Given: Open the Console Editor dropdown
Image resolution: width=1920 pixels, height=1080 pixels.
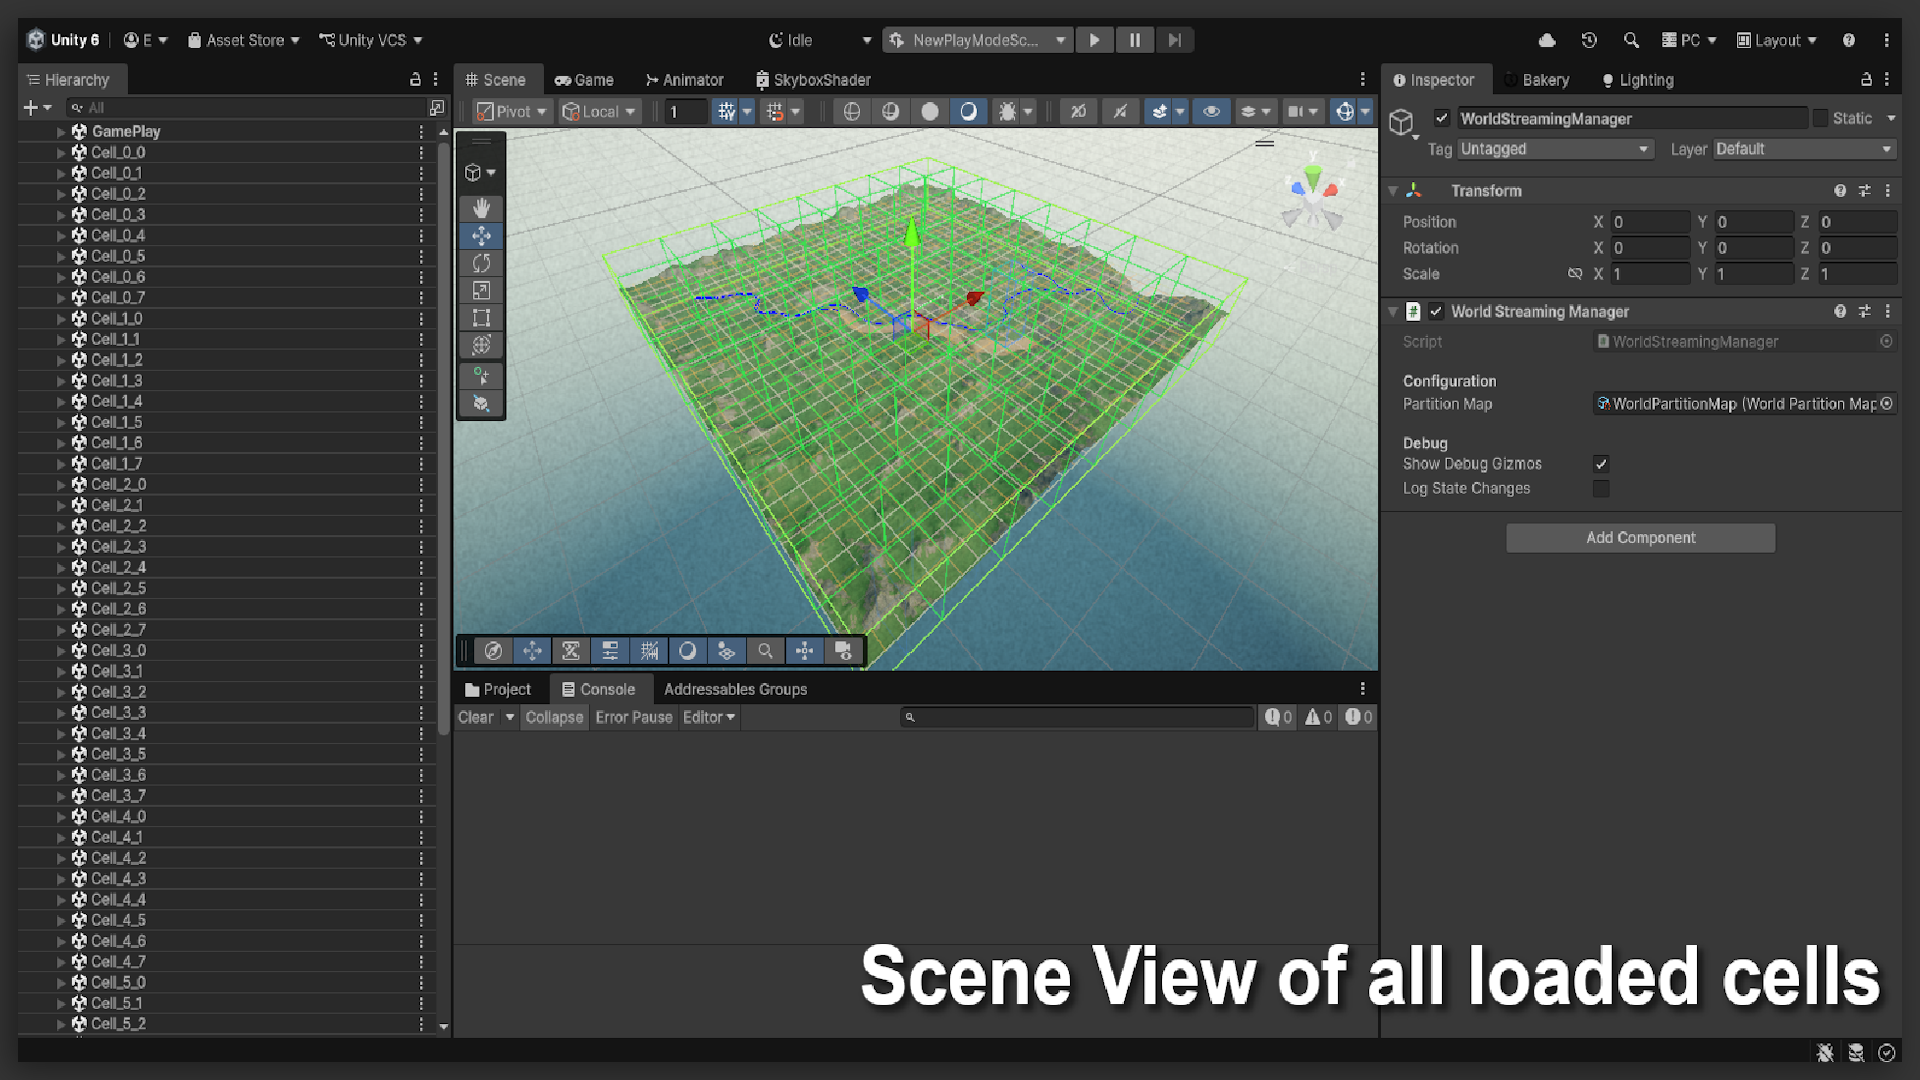Looking at the screenshot, I should tap(709, 717).
